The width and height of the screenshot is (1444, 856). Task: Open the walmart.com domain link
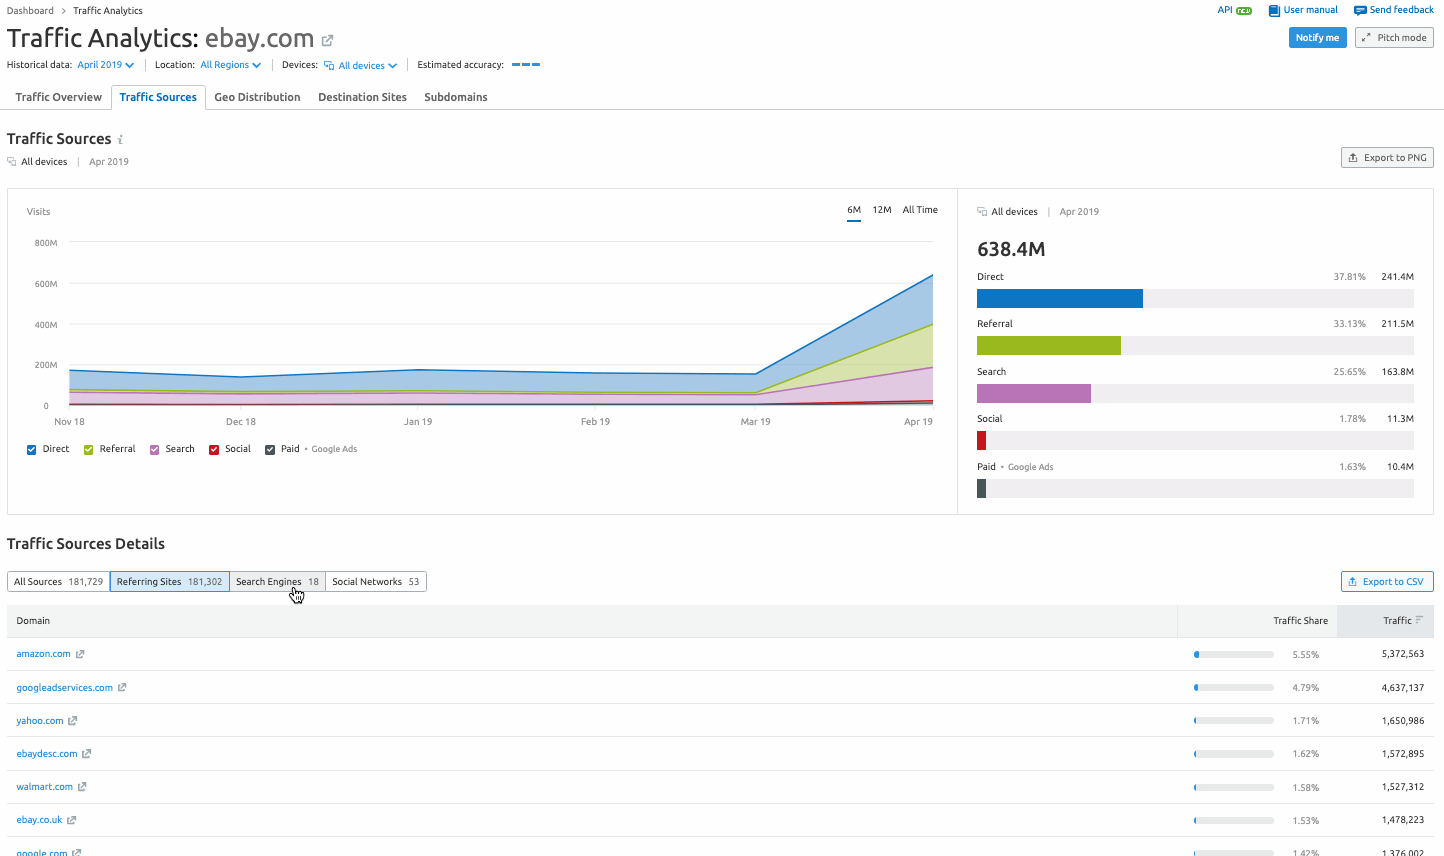[x=44, y=787]
